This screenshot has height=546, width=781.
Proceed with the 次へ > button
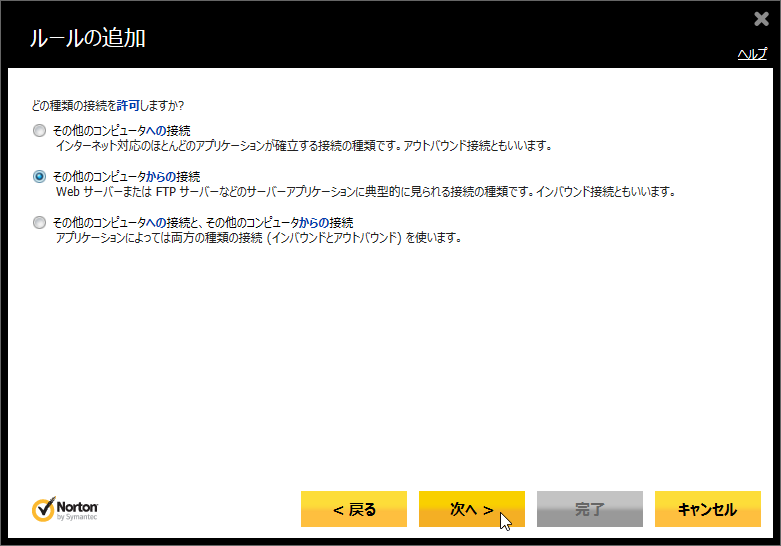click(x=472, y=509)
